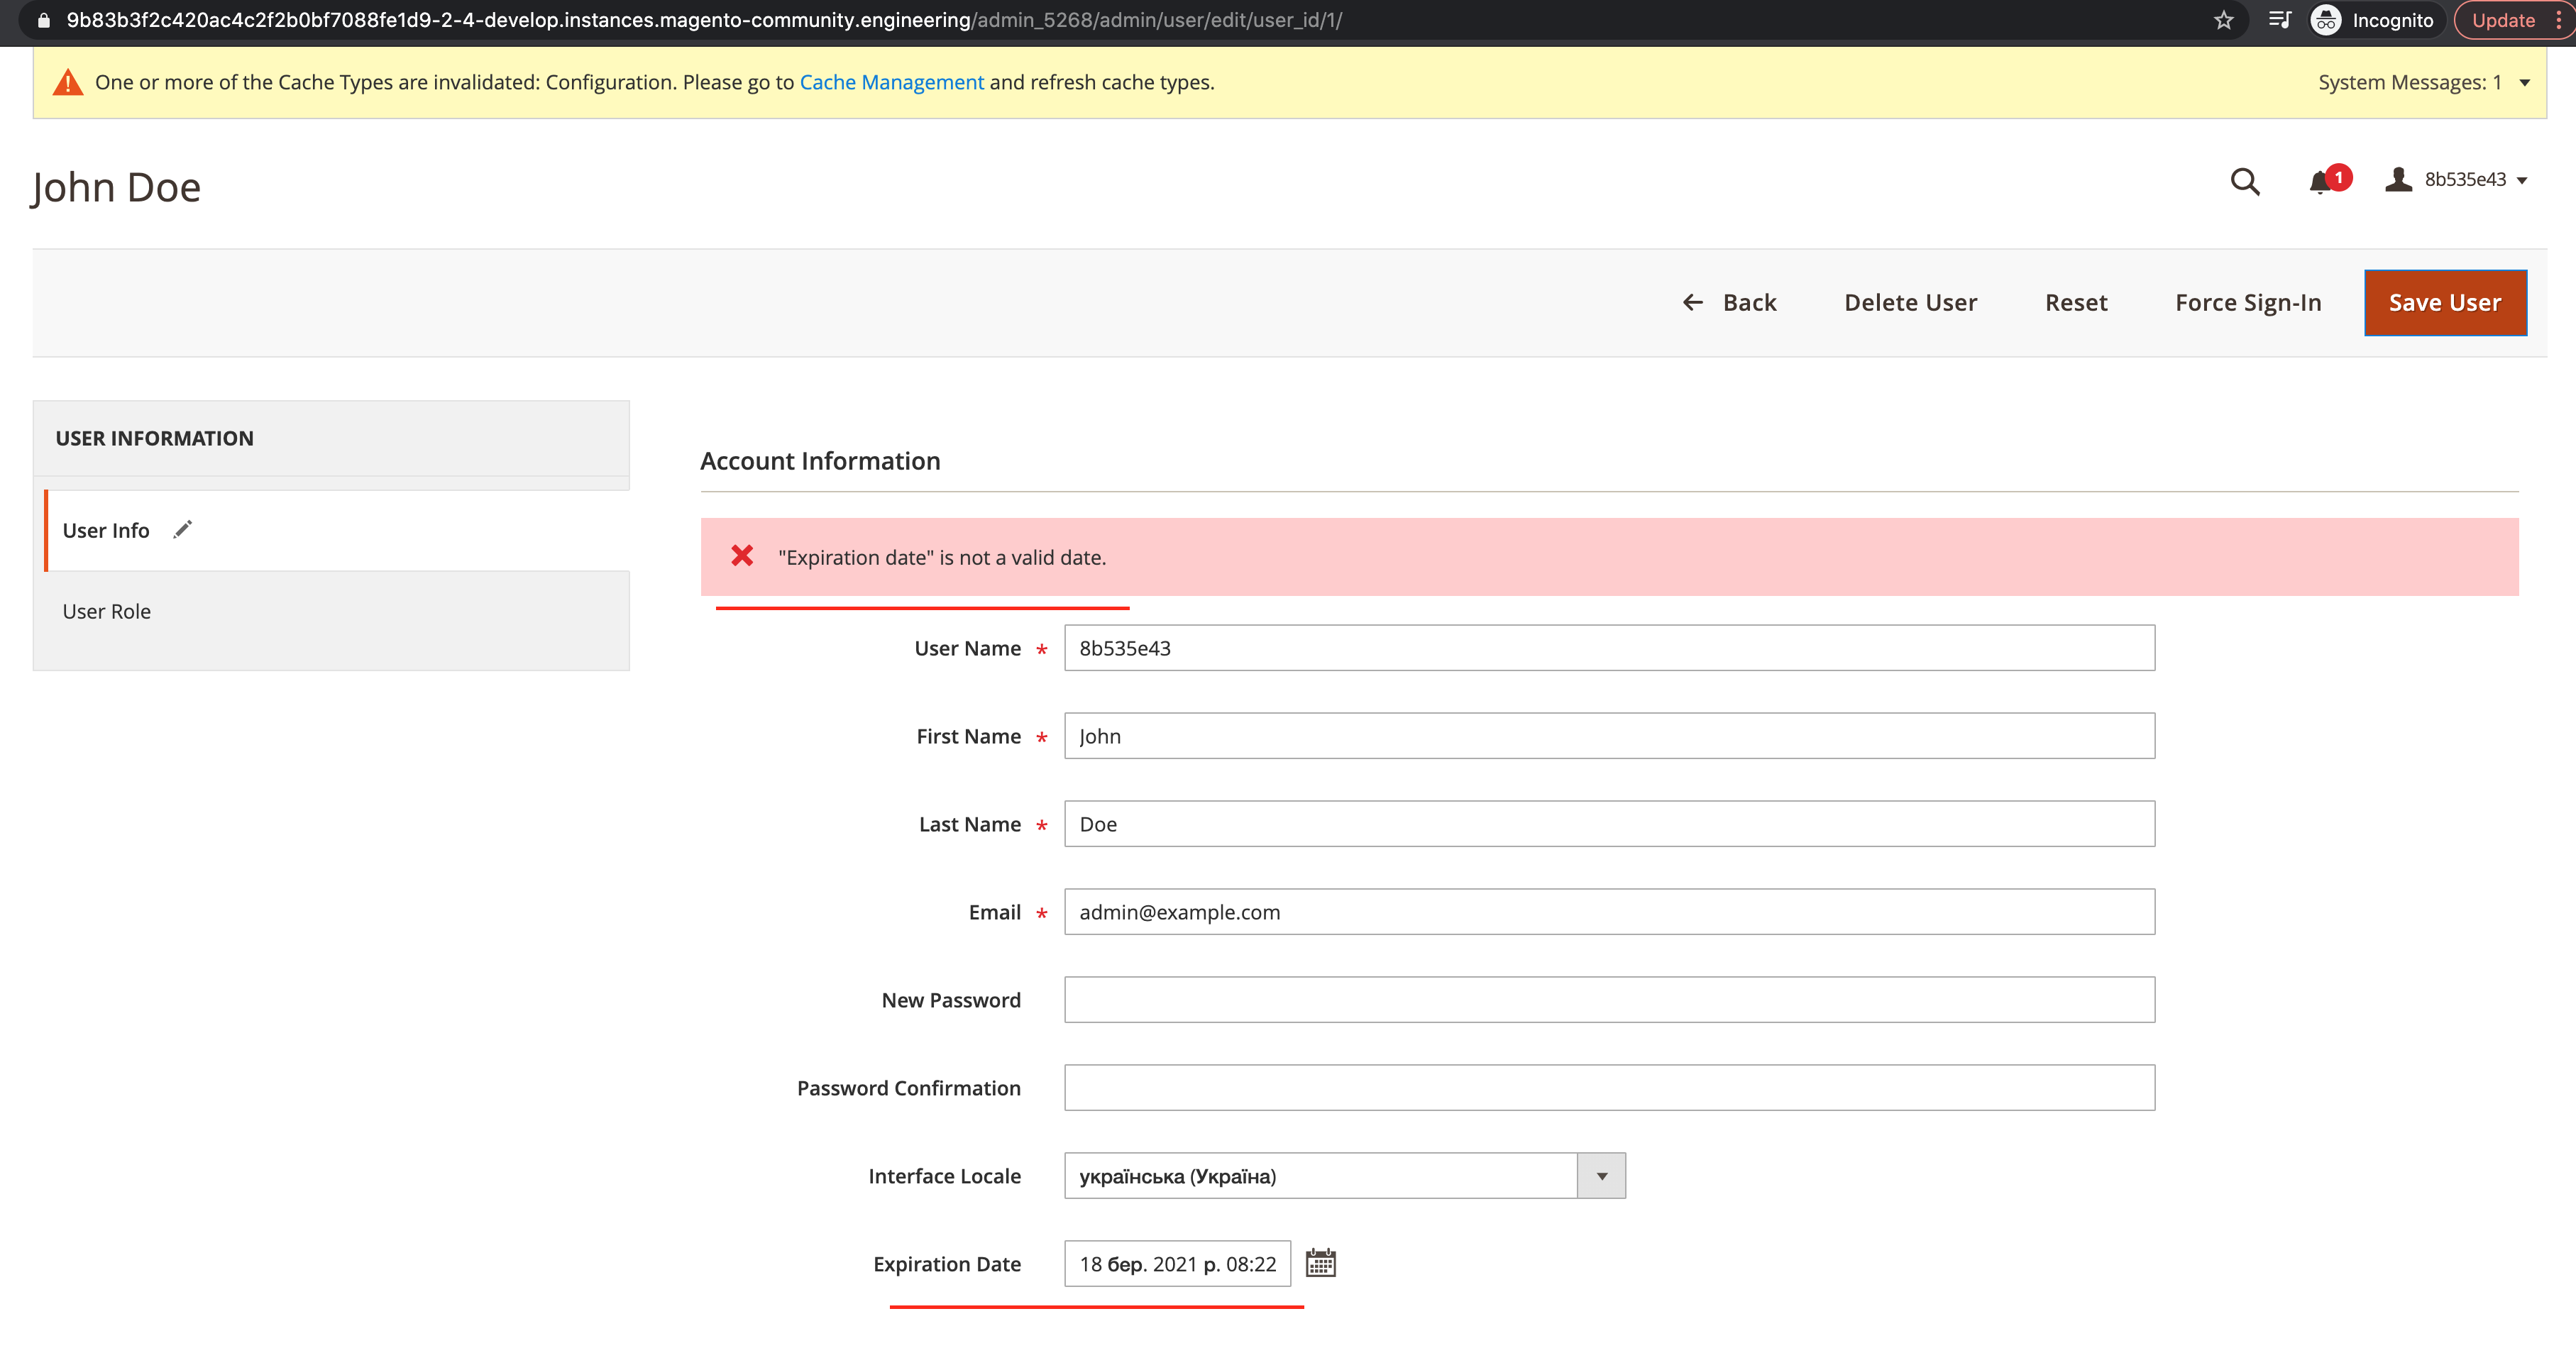The image size is (2576, 1348).
Task: Open the calendar picker for Expiration Date
Action: 1322,1263
